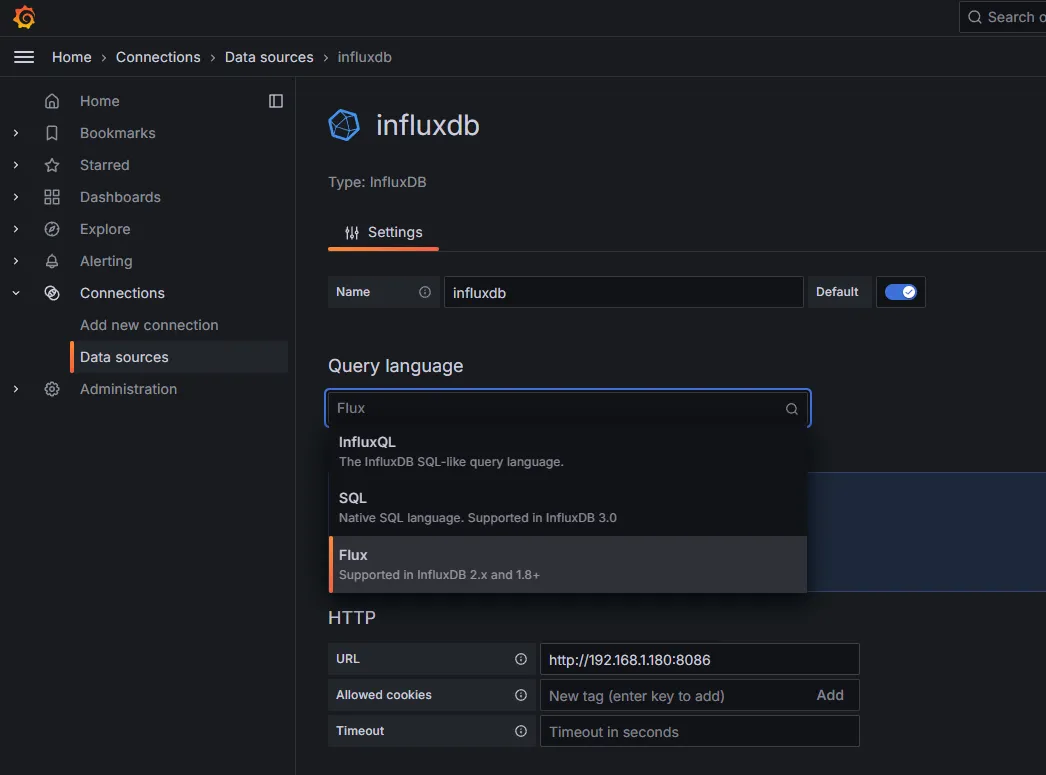Click the magnifier icon in the Query language box

tap(792, 409)
